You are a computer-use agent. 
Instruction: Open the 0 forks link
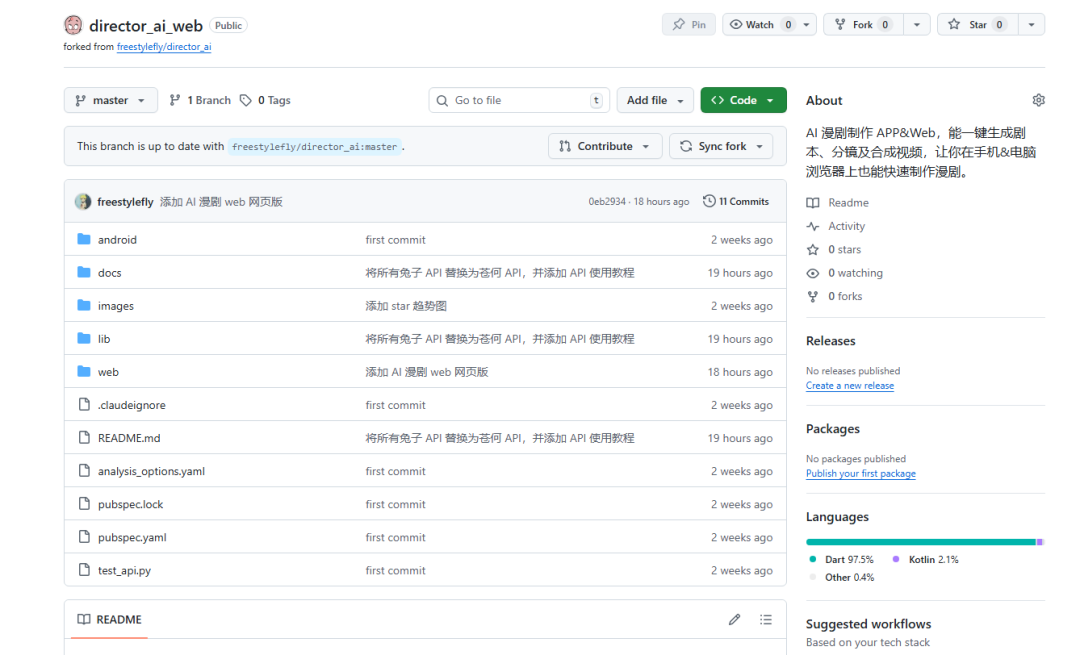click(x=845, y=296)
